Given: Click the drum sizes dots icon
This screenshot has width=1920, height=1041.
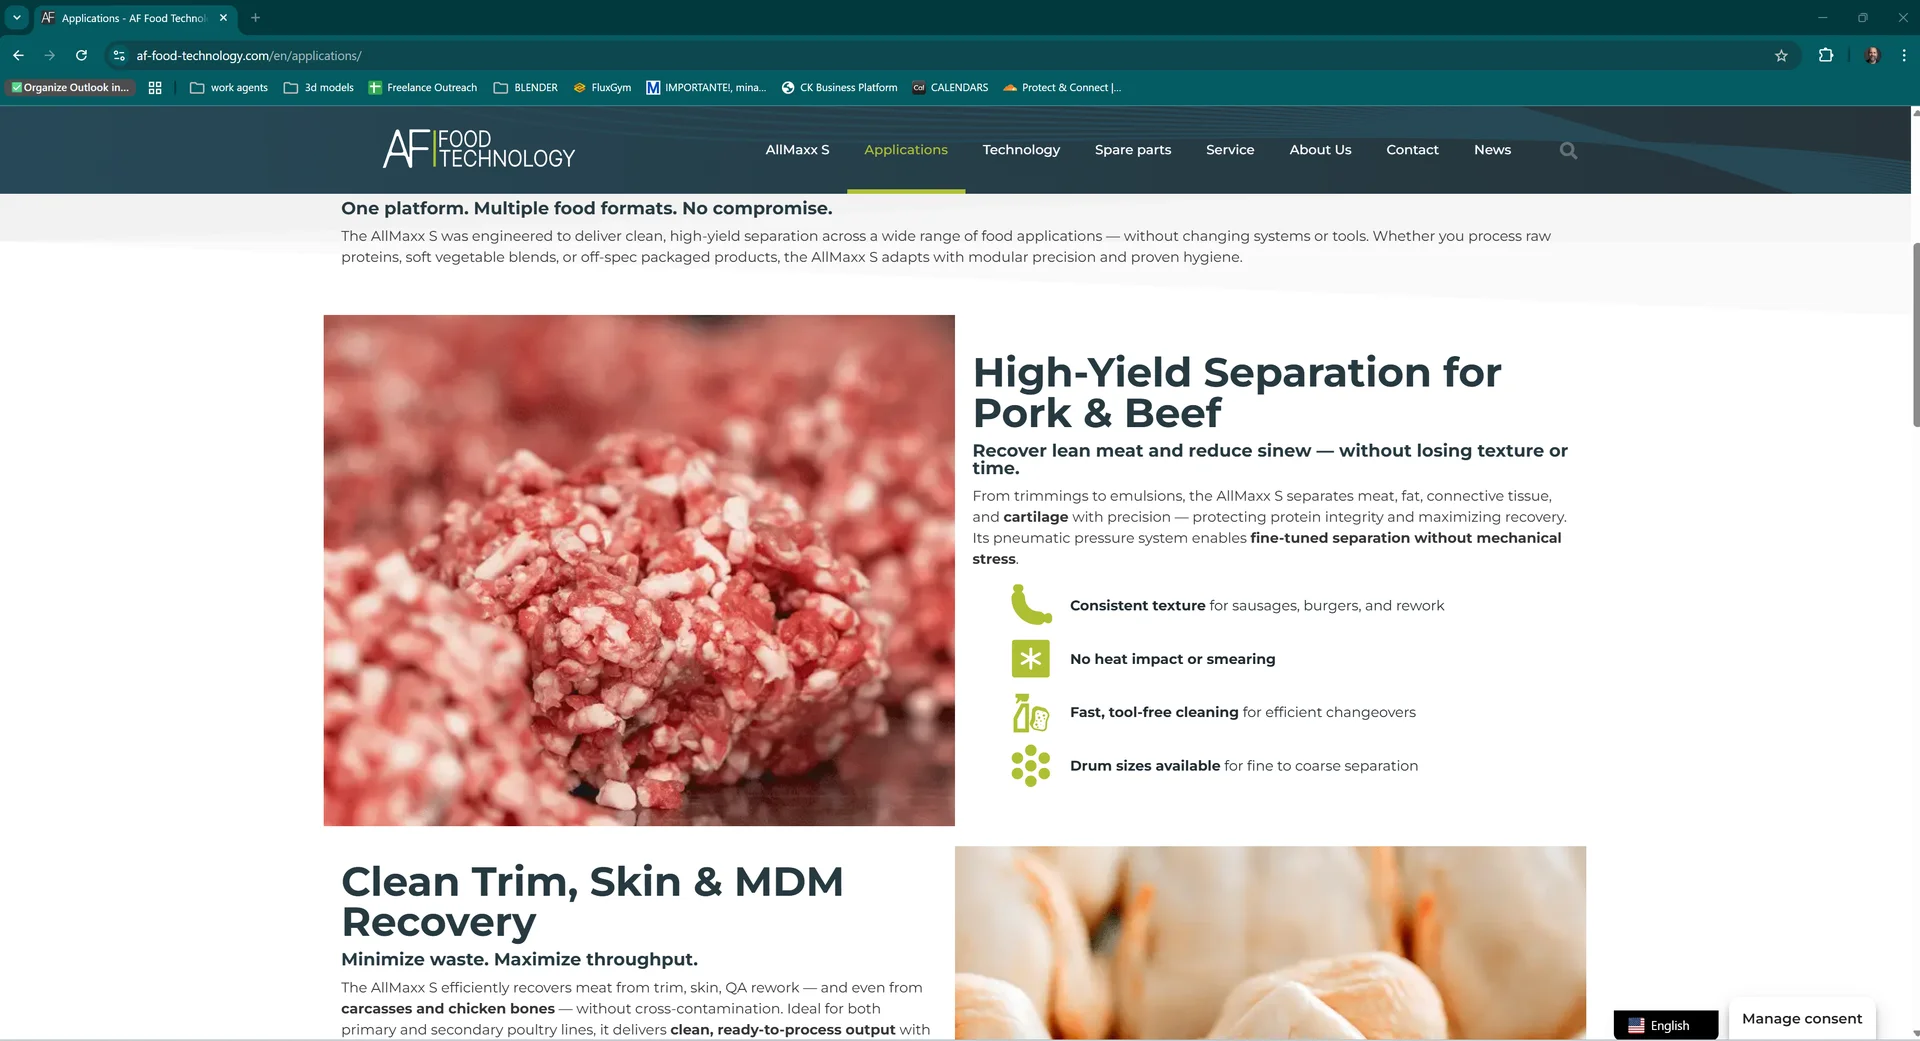Looking at the screenshot, I should (x=1031, y=766).
